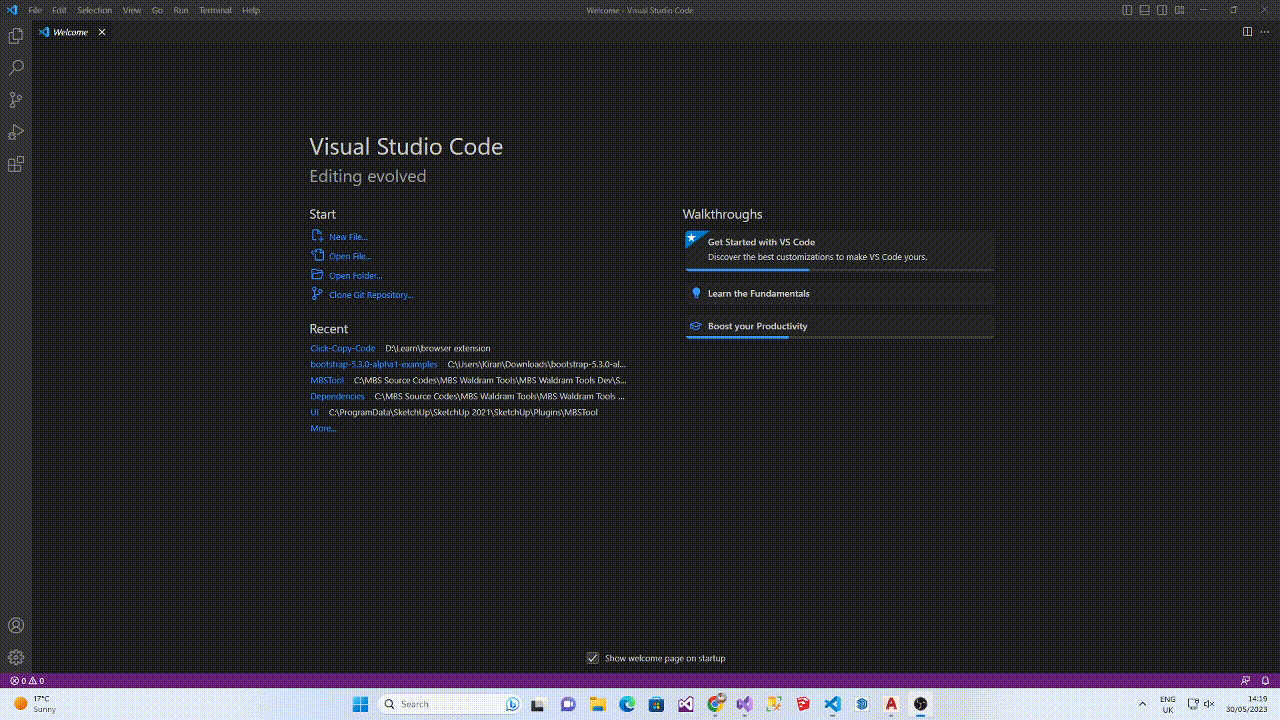Open the Run and Debug view
1280x720 pixels.
(16, 132)
